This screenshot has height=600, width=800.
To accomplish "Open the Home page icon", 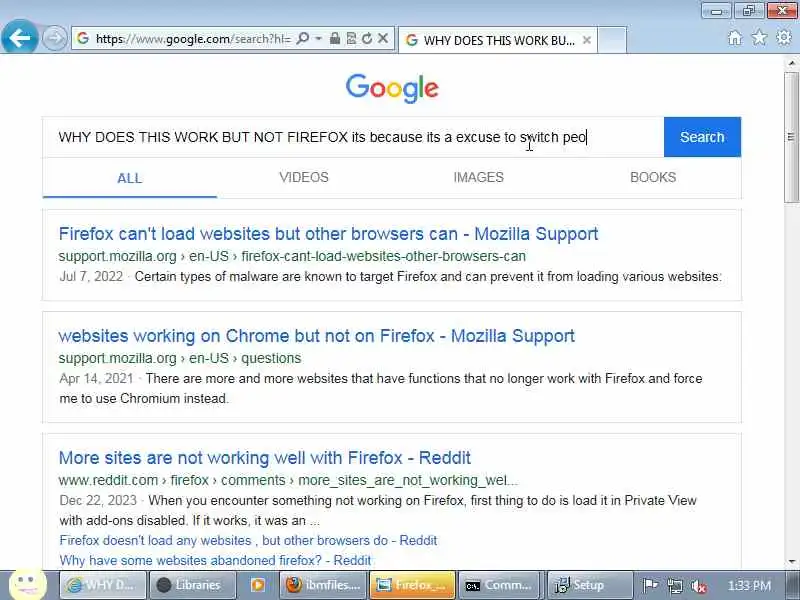I will 735,38.
